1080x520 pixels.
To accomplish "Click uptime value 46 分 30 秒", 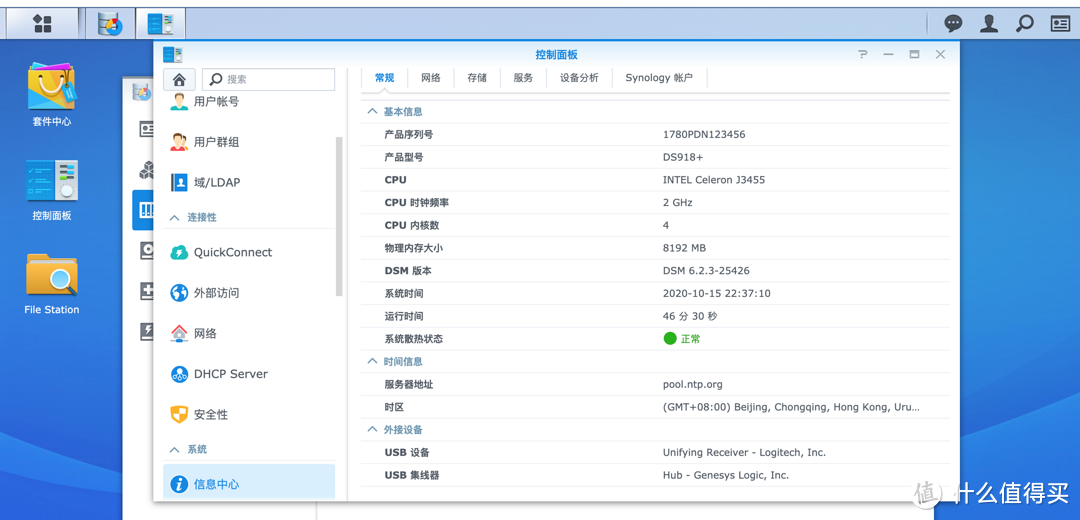I will point(691,316).
